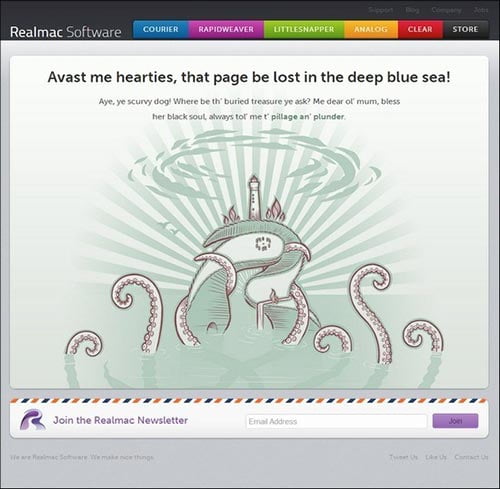
Task: Go to the Support link
Action: coord(380,10)
